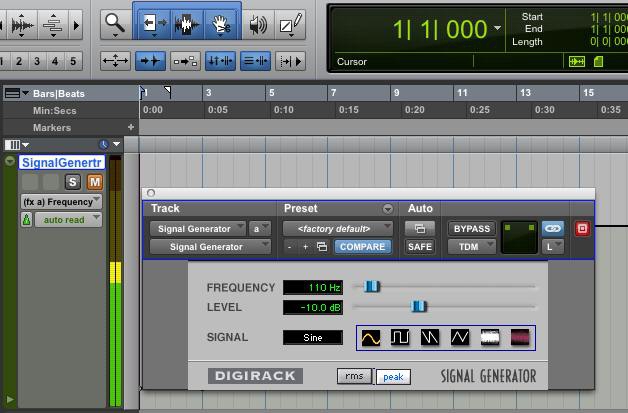628x413 pixels.
Task: Click horizontal zoom in arrow
Action: (76, 25)
